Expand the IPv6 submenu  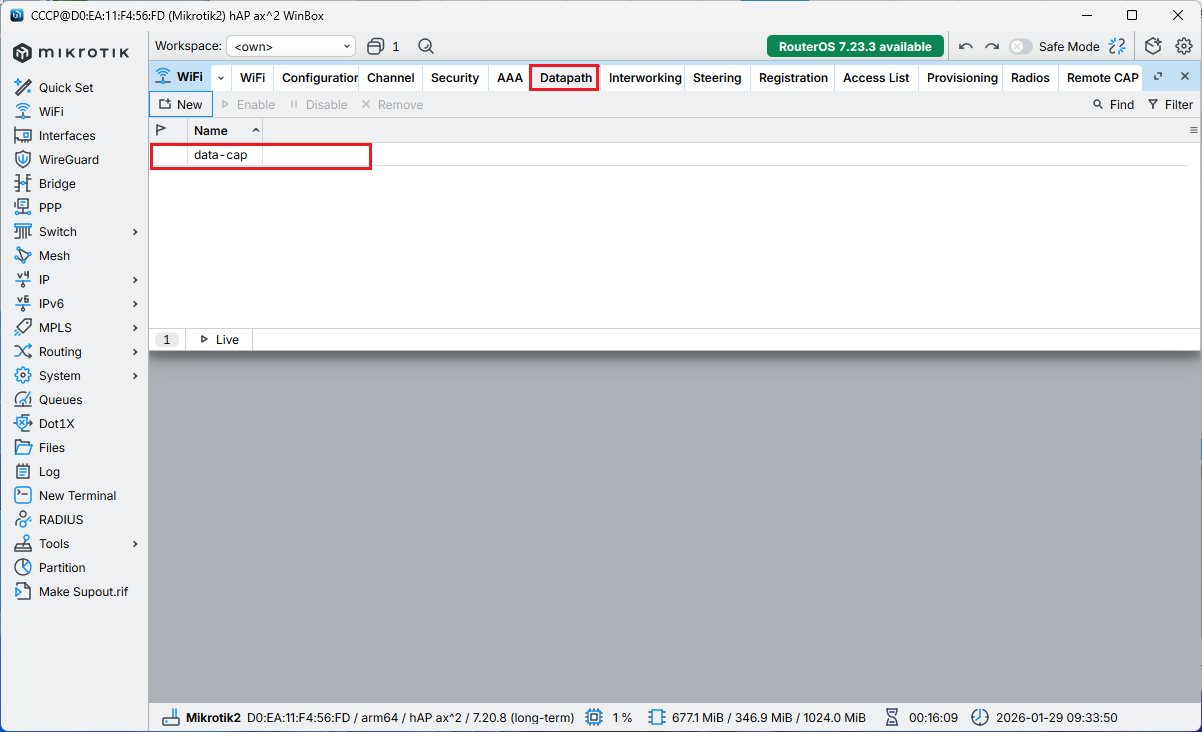(x=135, y=303)
